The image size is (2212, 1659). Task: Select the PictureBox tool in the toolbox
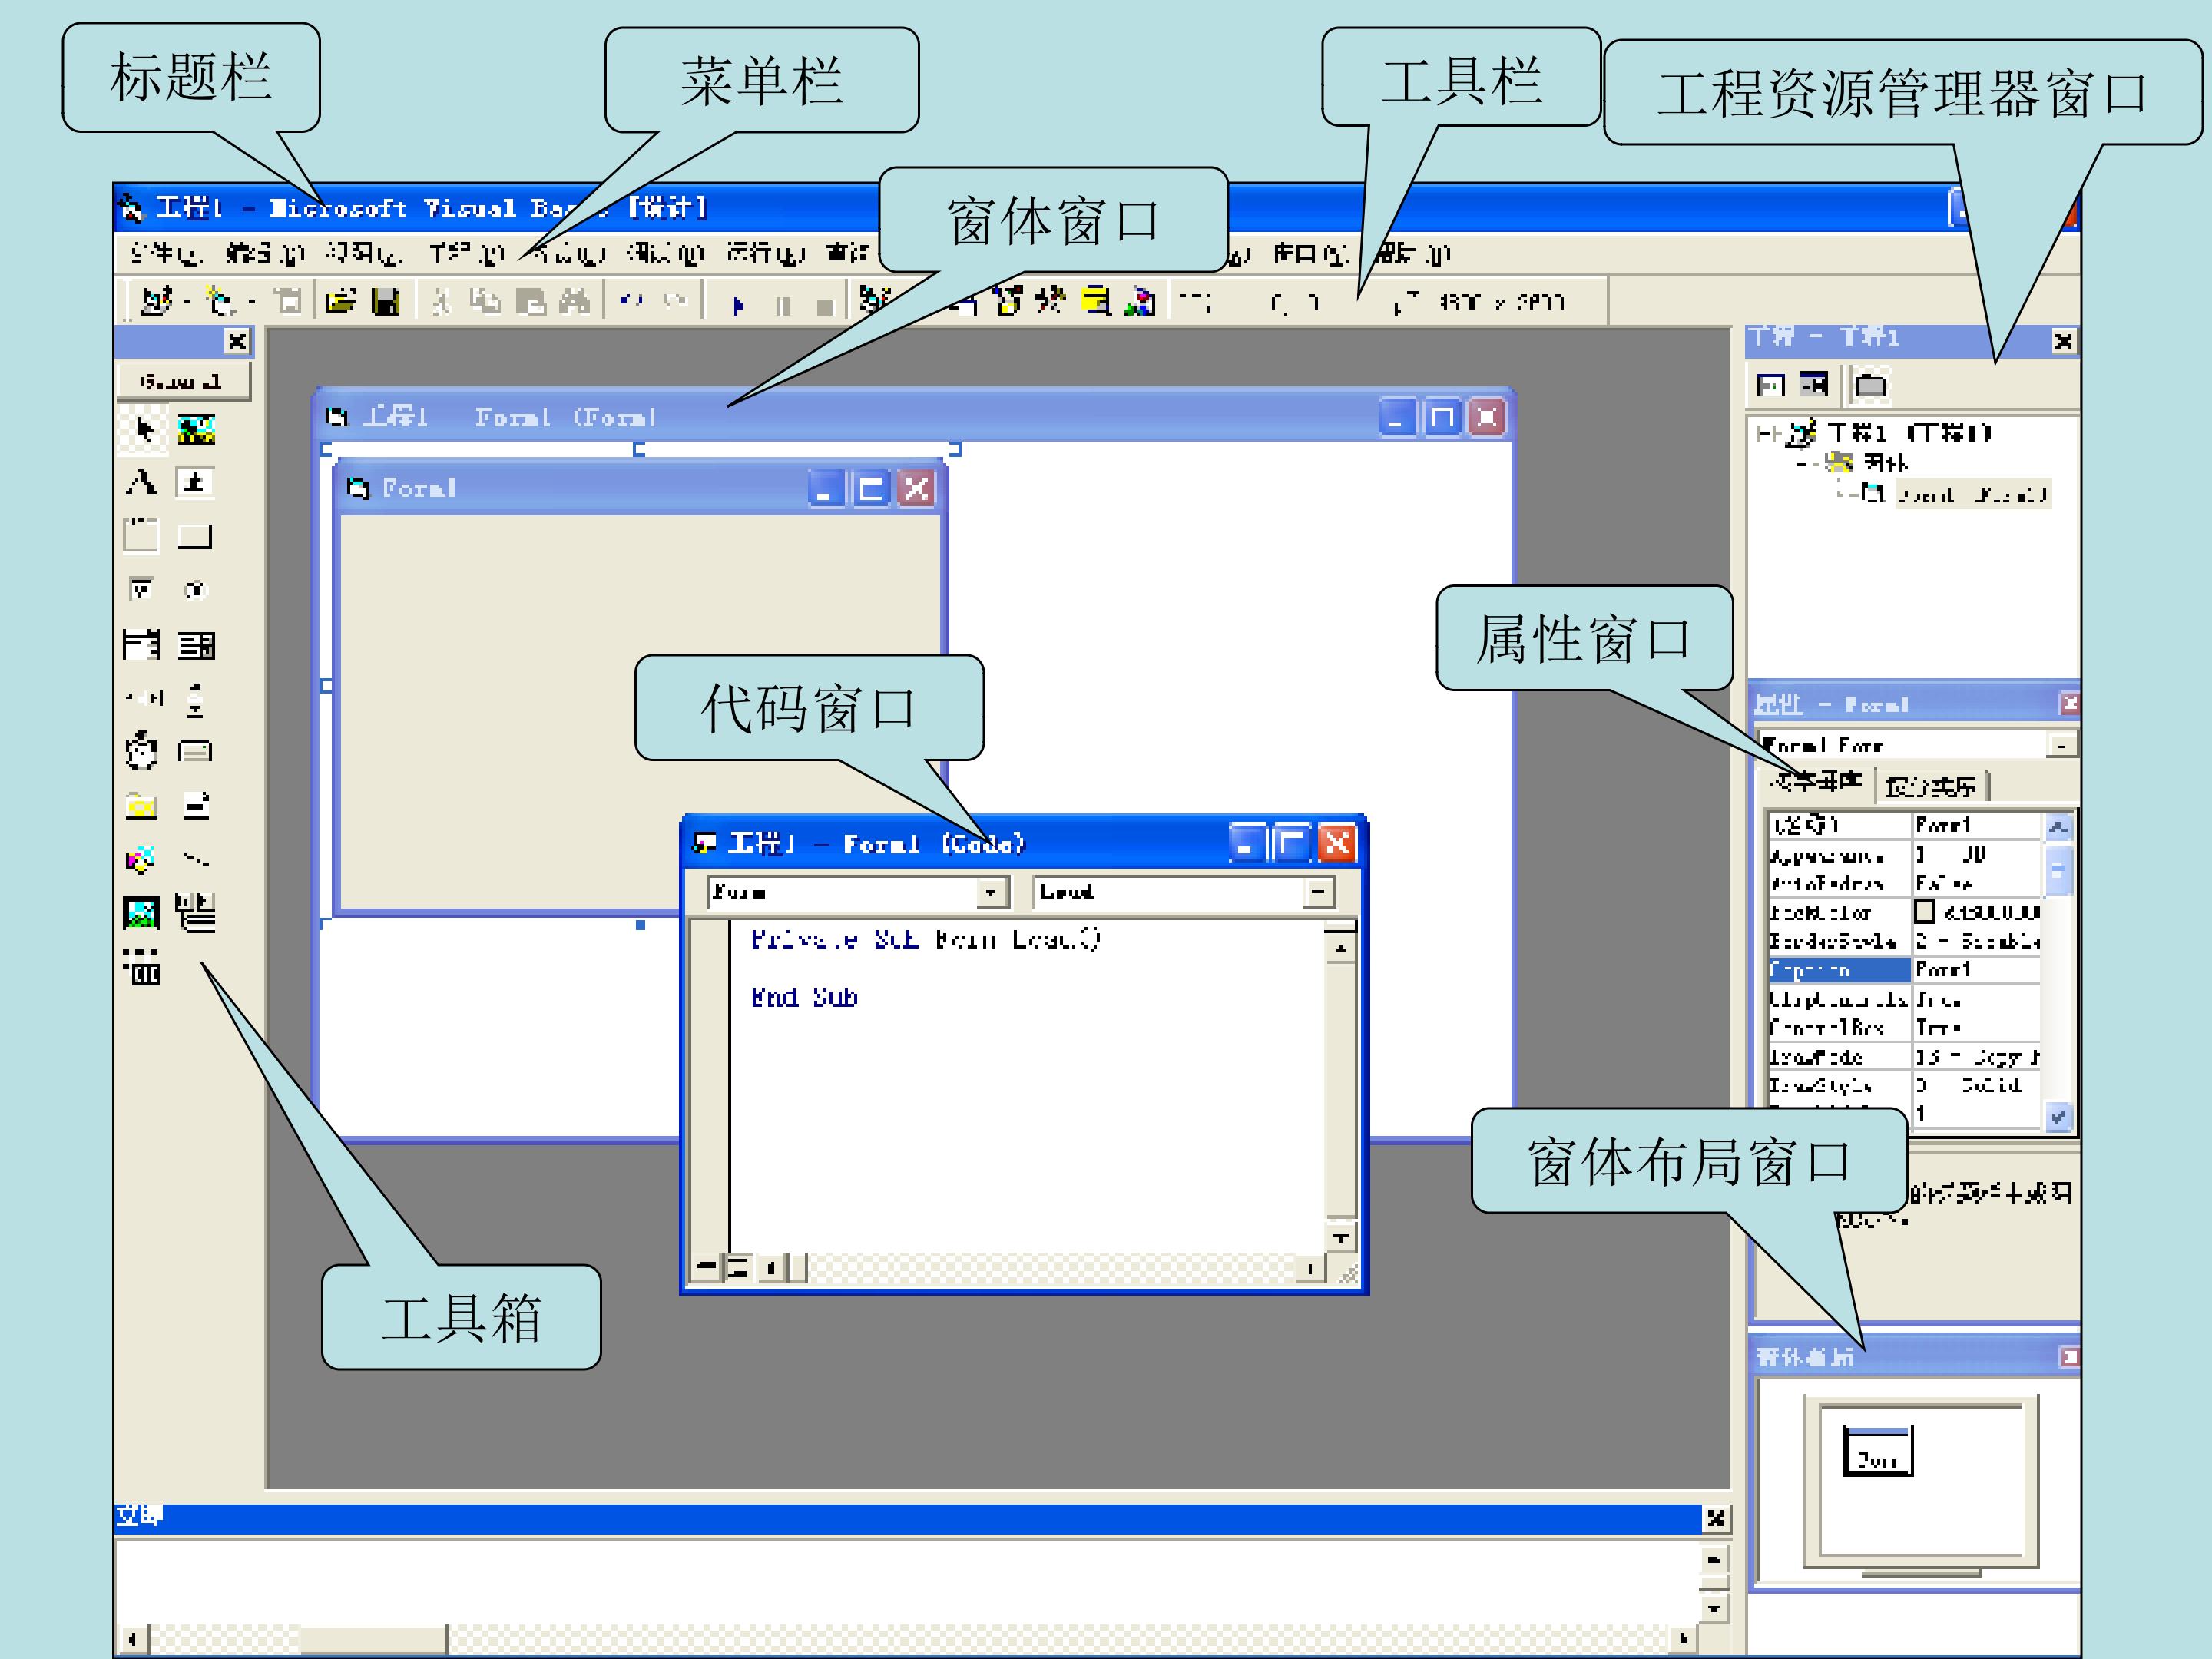point(196,430)
